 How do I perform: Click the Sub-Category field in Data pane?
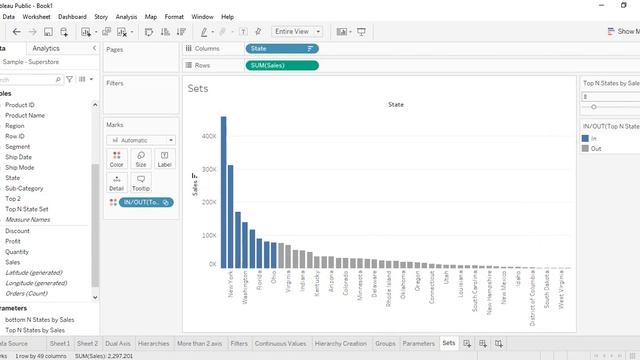[24, 188]
